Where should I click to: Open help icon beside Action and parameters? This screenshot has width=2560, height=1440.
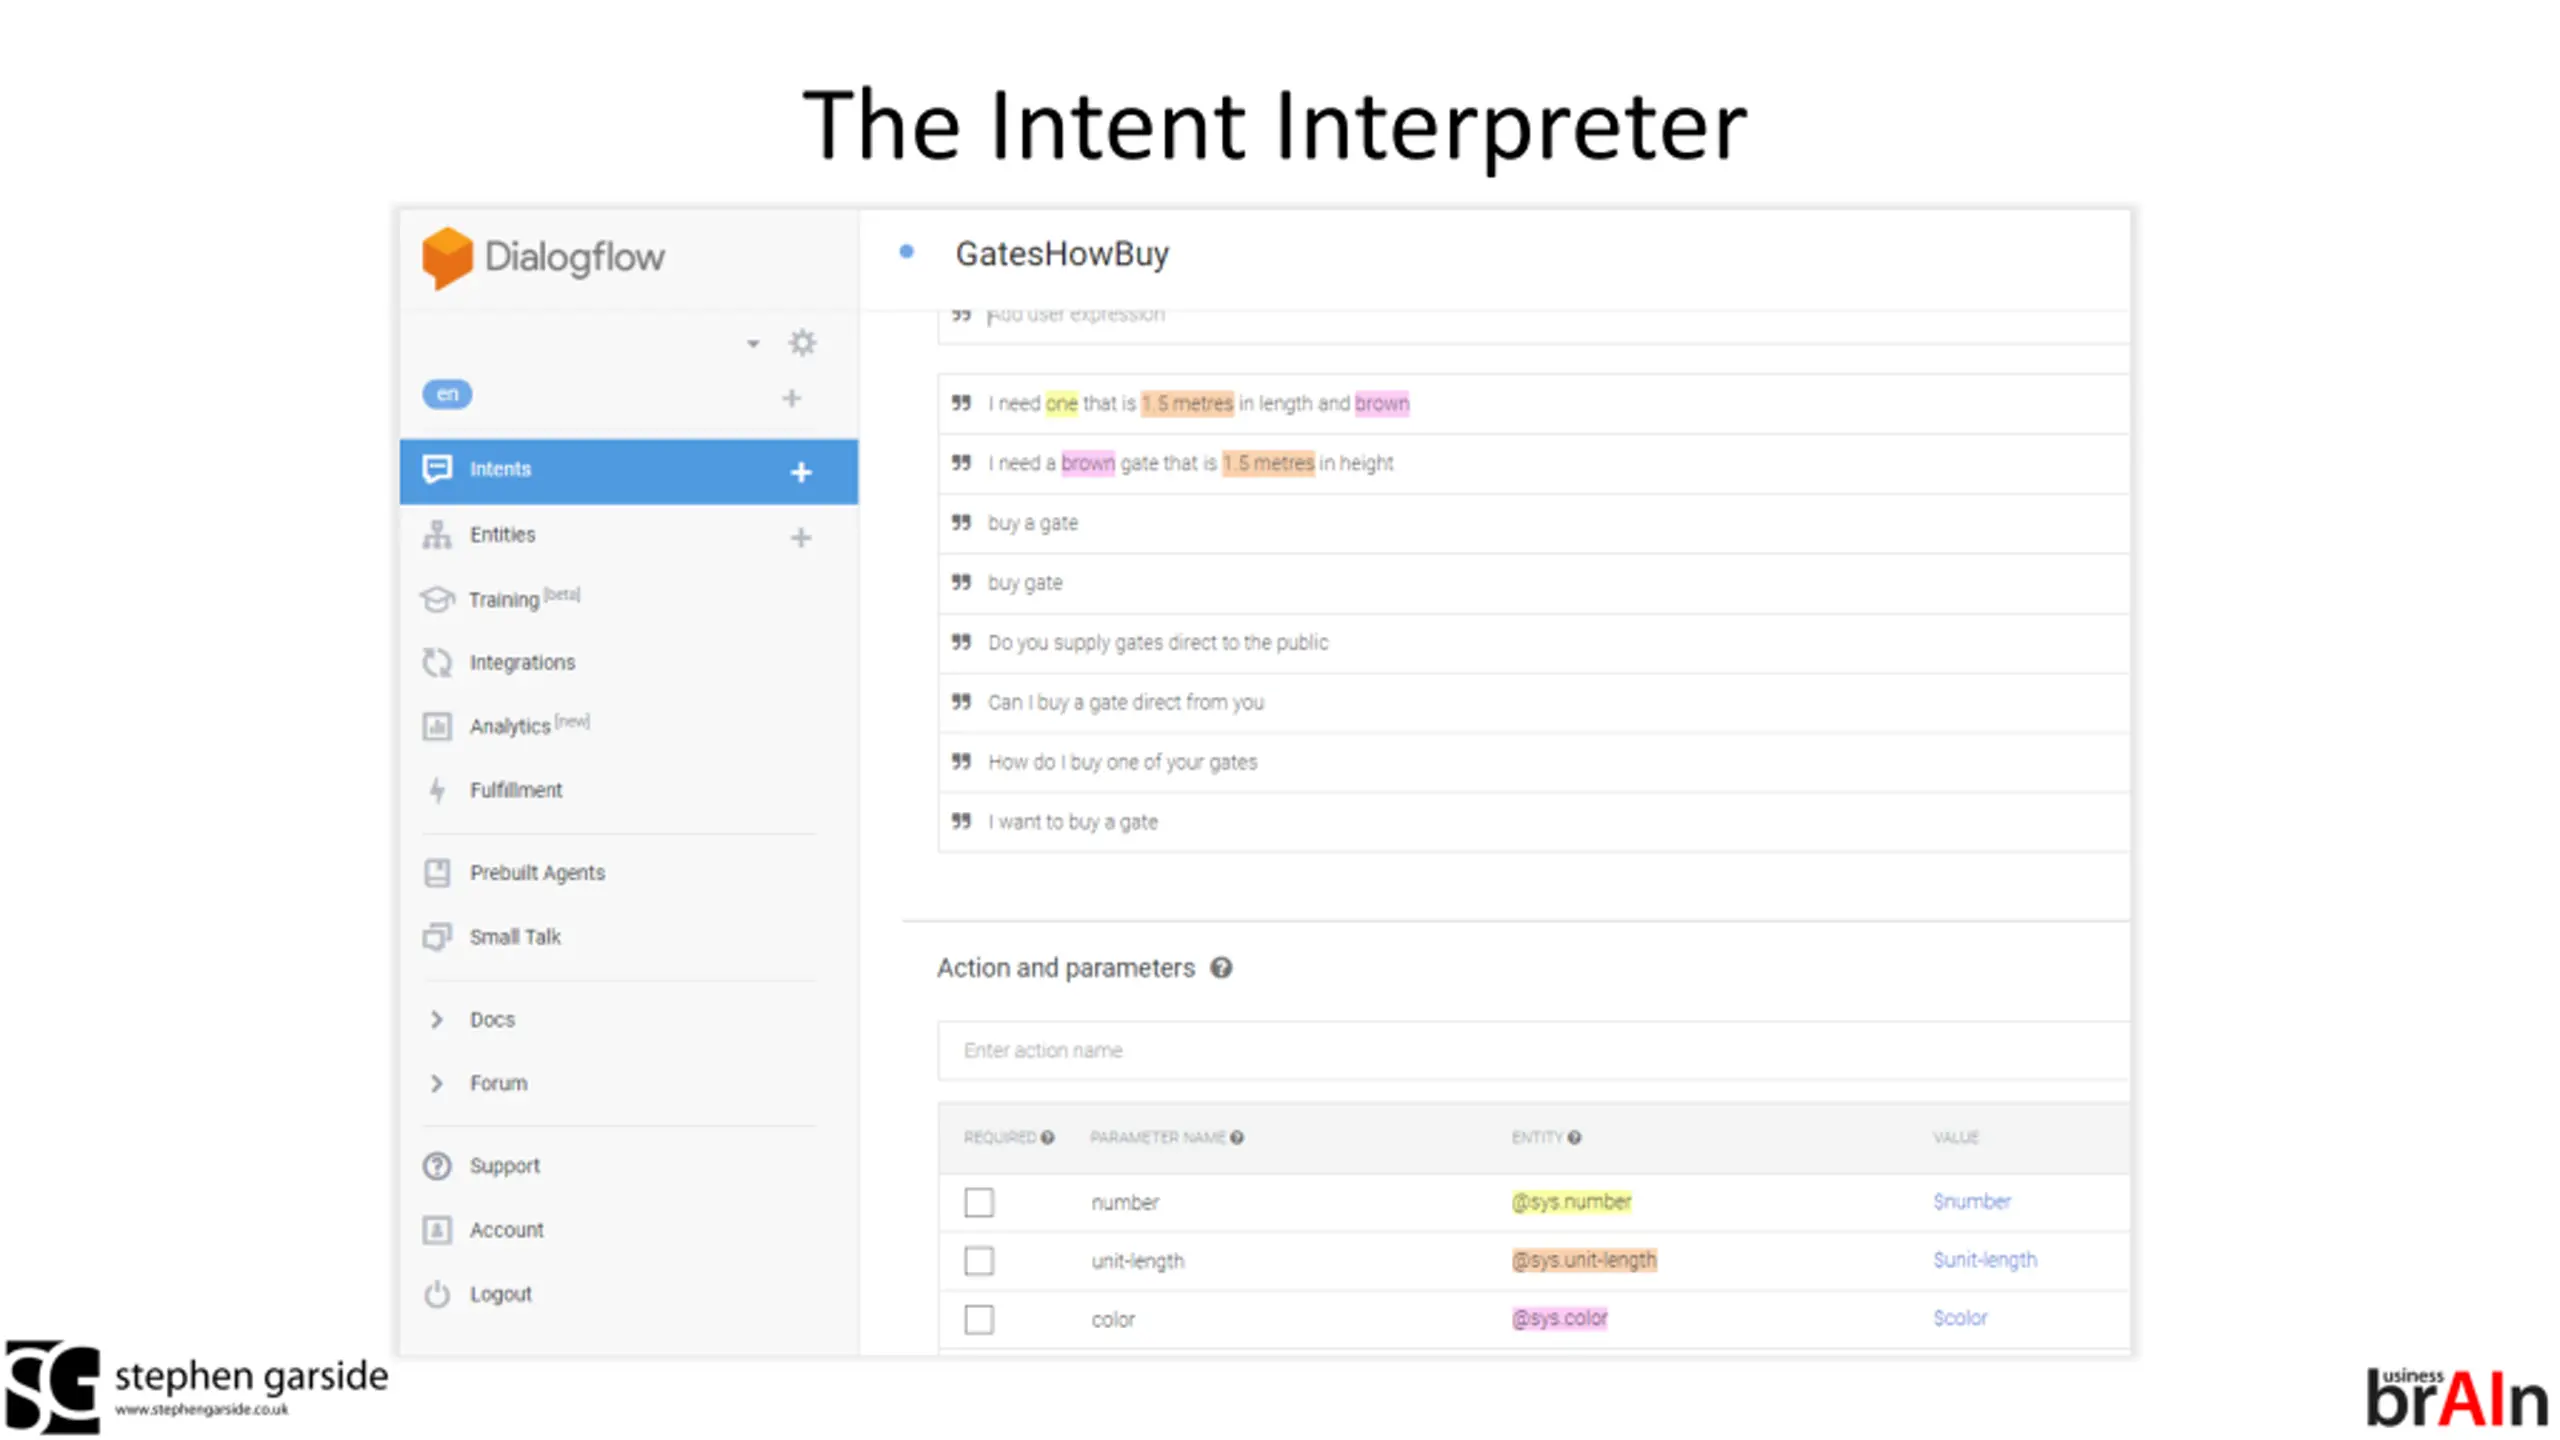click(x=1221, y=968)
